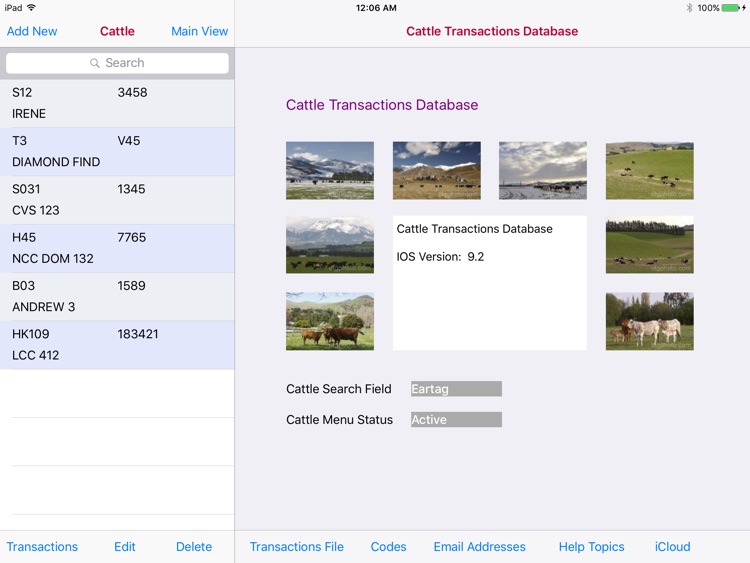Click the snowy mountain paddock thumbnail
The width and height of the screenshot is (750, 563).
pyautogui.click(x=330, y=170)
